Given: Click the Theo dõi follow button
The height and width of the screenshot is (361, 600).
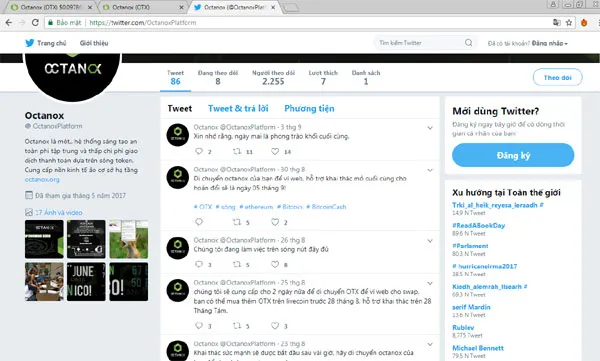Looking at the screenshot, I should [x=558, y=77].
